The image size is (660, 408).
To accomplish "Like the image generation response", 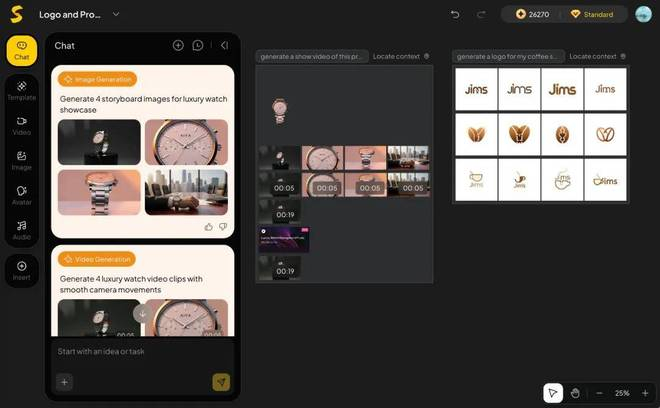I will [x=208, y=227].
